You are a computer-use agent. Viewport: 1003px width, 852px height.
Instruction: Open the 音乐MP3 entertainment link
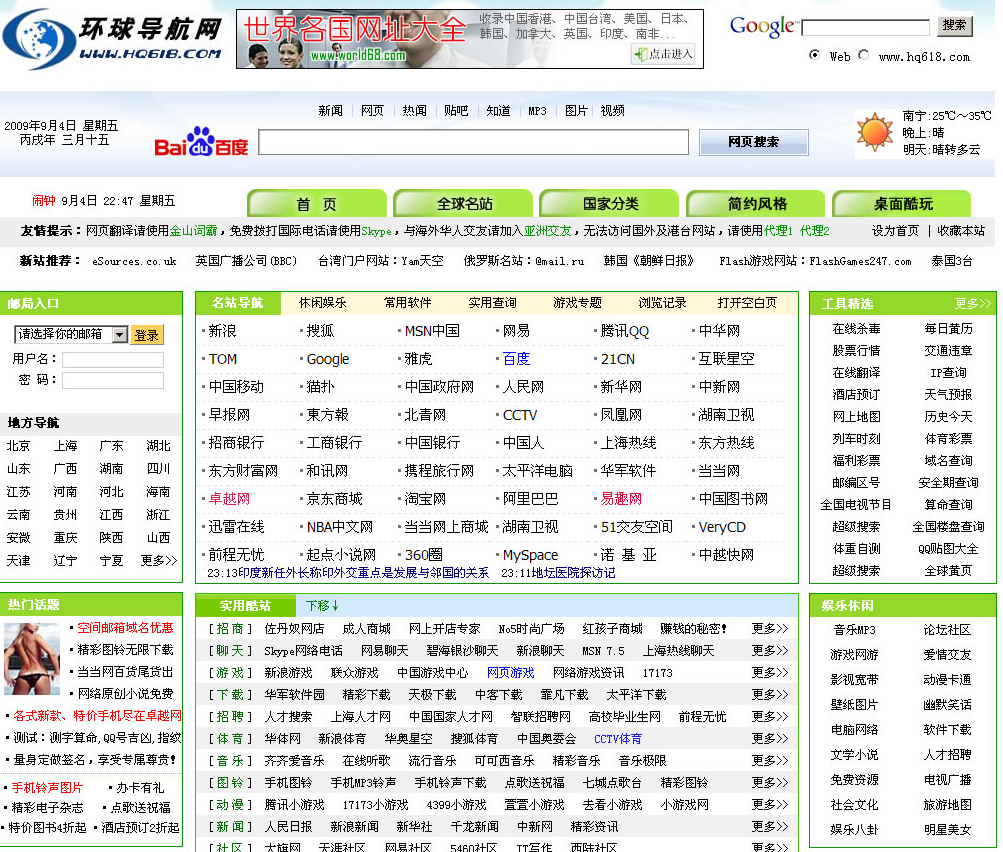(x=855, y=630)
